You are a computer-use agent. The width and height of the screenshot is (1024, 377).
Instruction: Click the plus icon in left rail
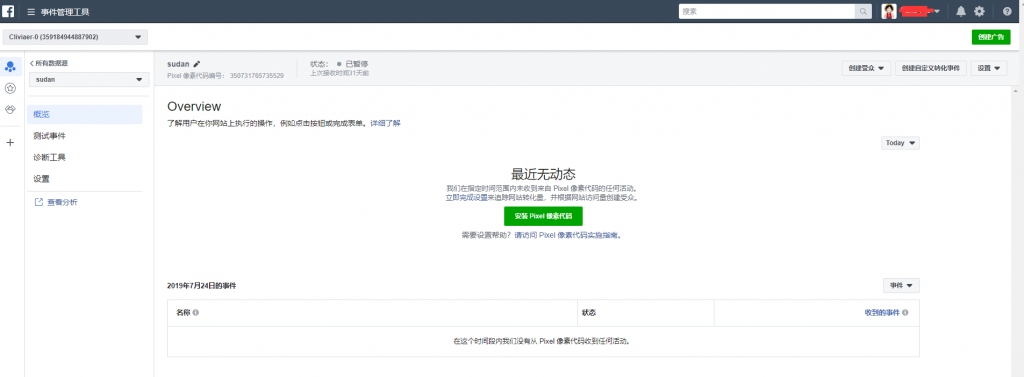click(x=10, y=142)
